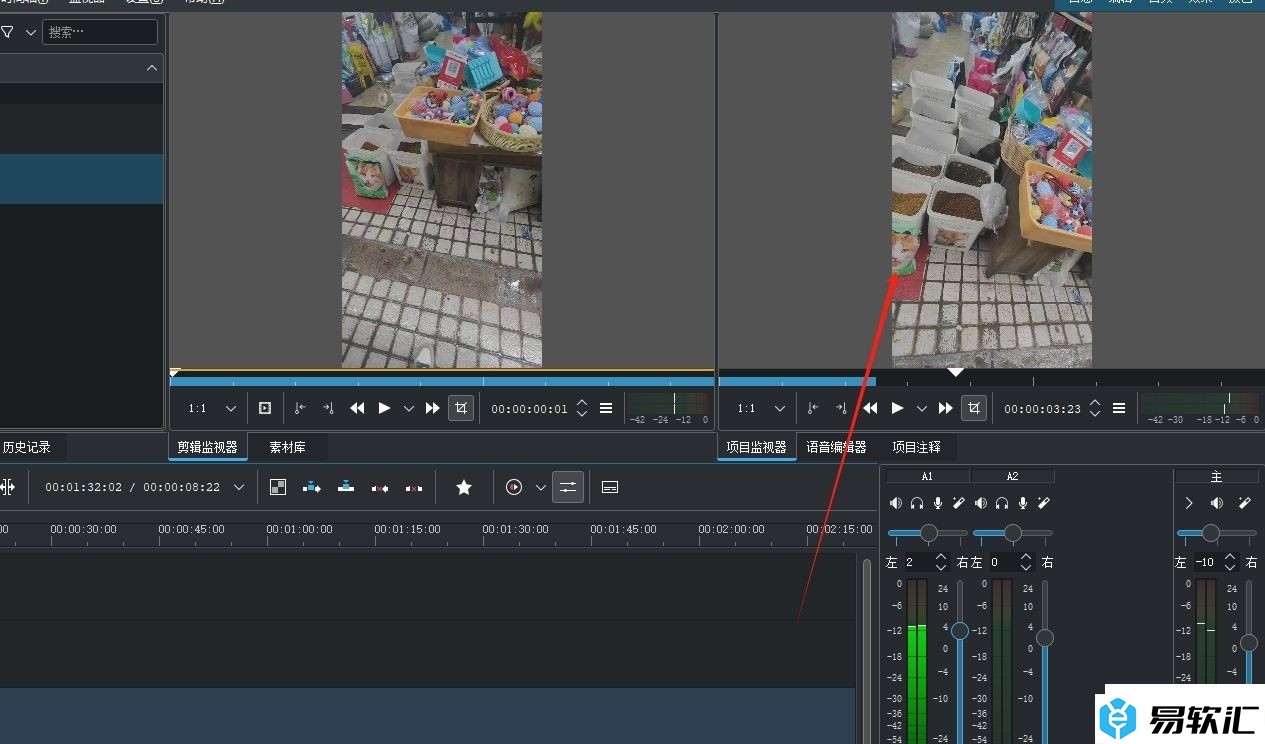Expand the master channel chevron

[x=1189, y=503]
